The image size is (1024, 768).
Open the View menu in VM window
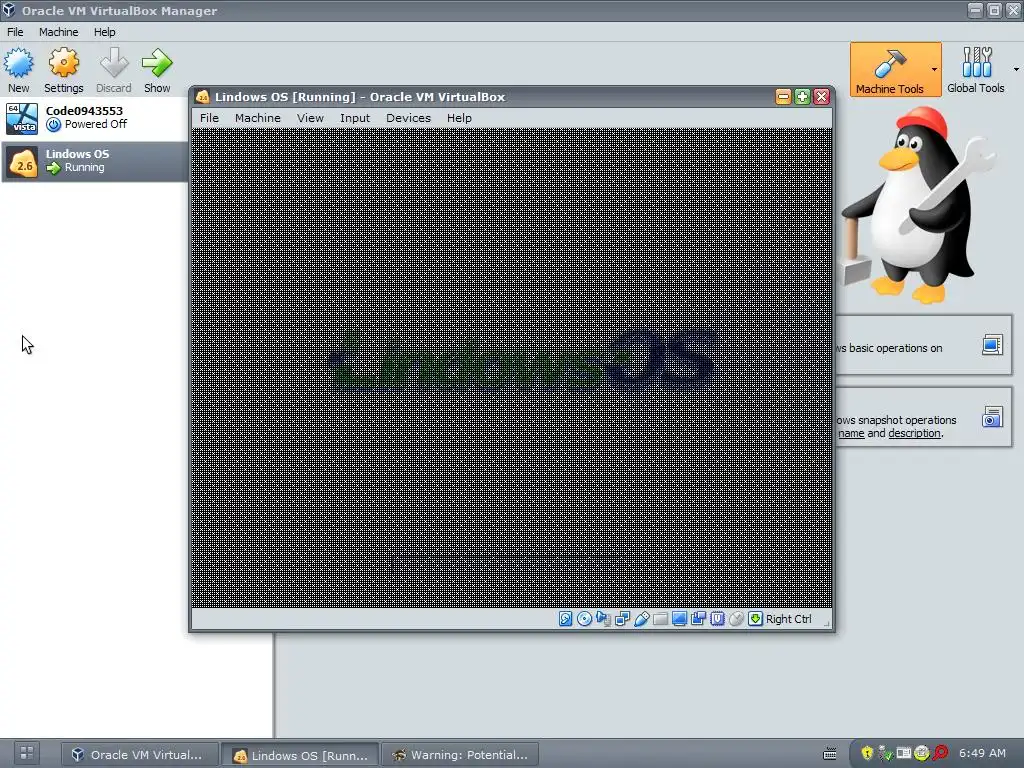(x=310, y=118)
